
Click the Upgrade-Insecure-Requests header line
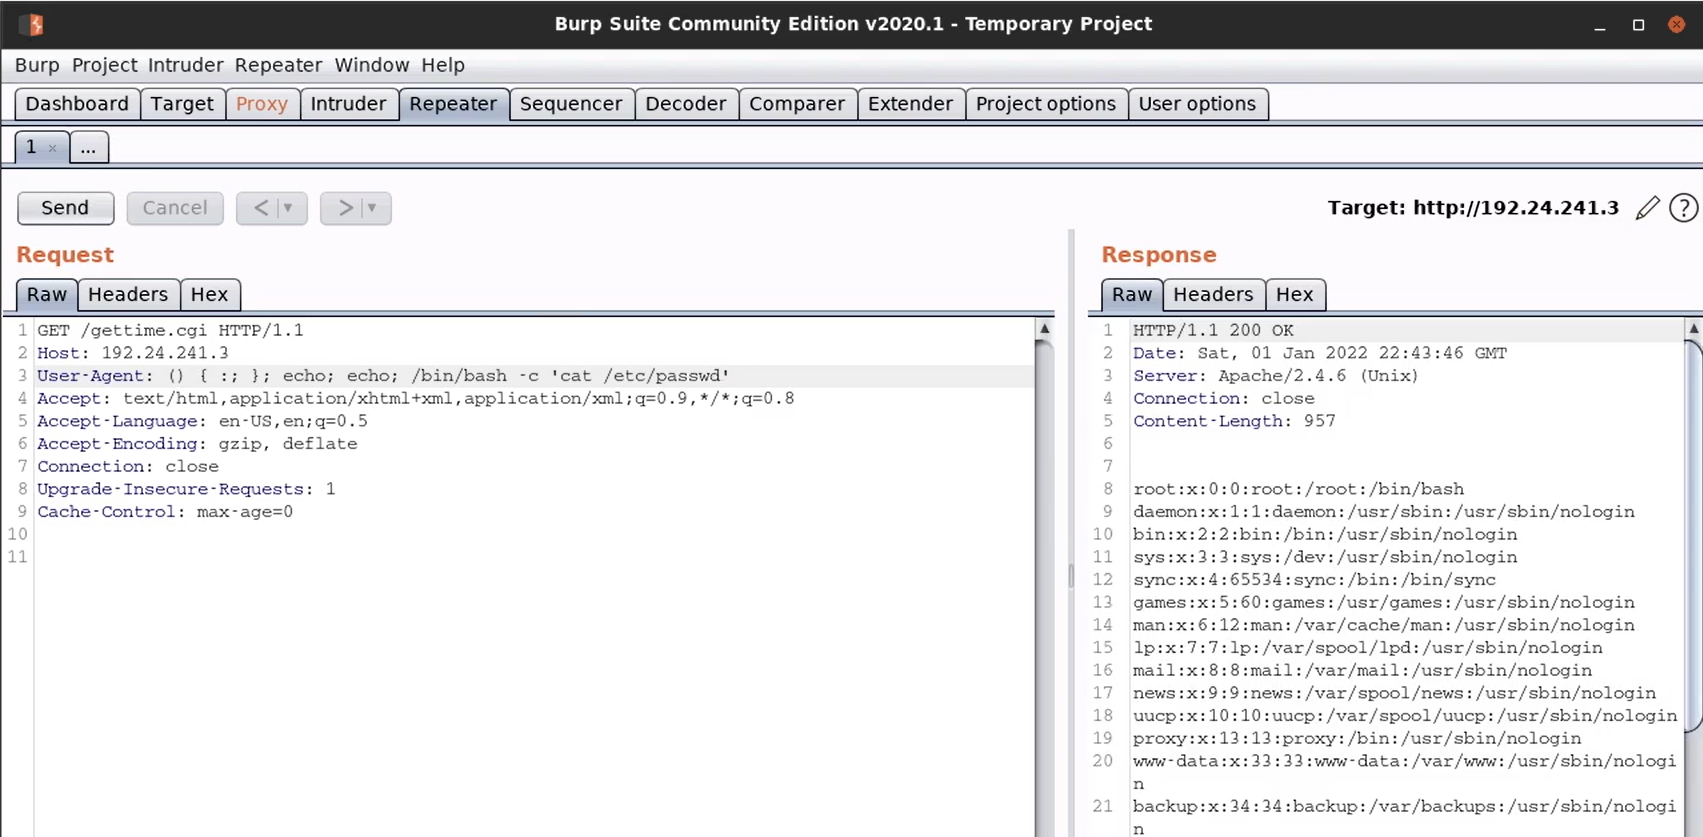[x=186, y=489]
